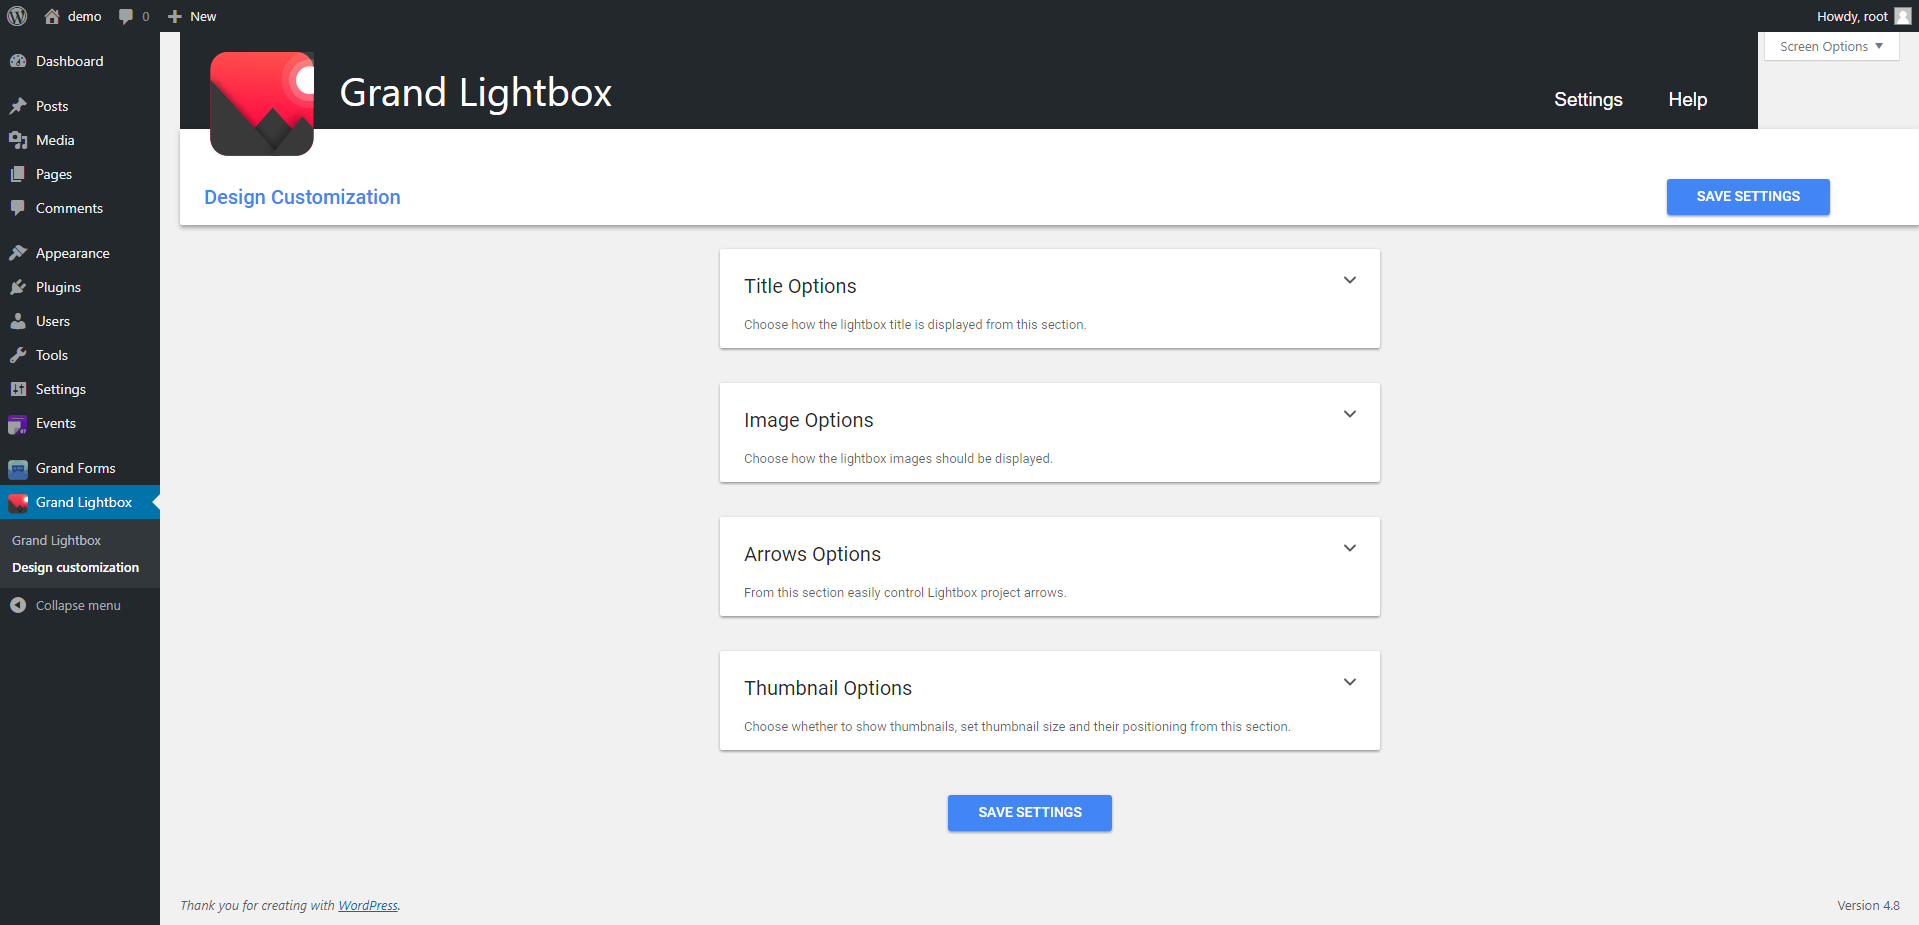Open the Users menu label
This screenshot has height=925, width=1919.
click(x=53, y=321)
